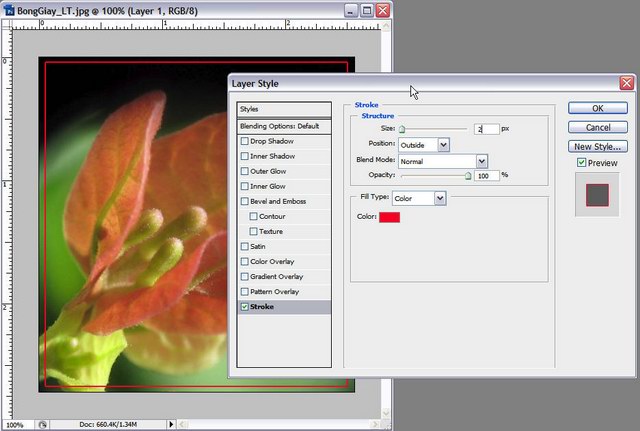This screenshot has width=640, height=431.
Task: Enable the Gradient Overlay checkbox
Action: 245,277
